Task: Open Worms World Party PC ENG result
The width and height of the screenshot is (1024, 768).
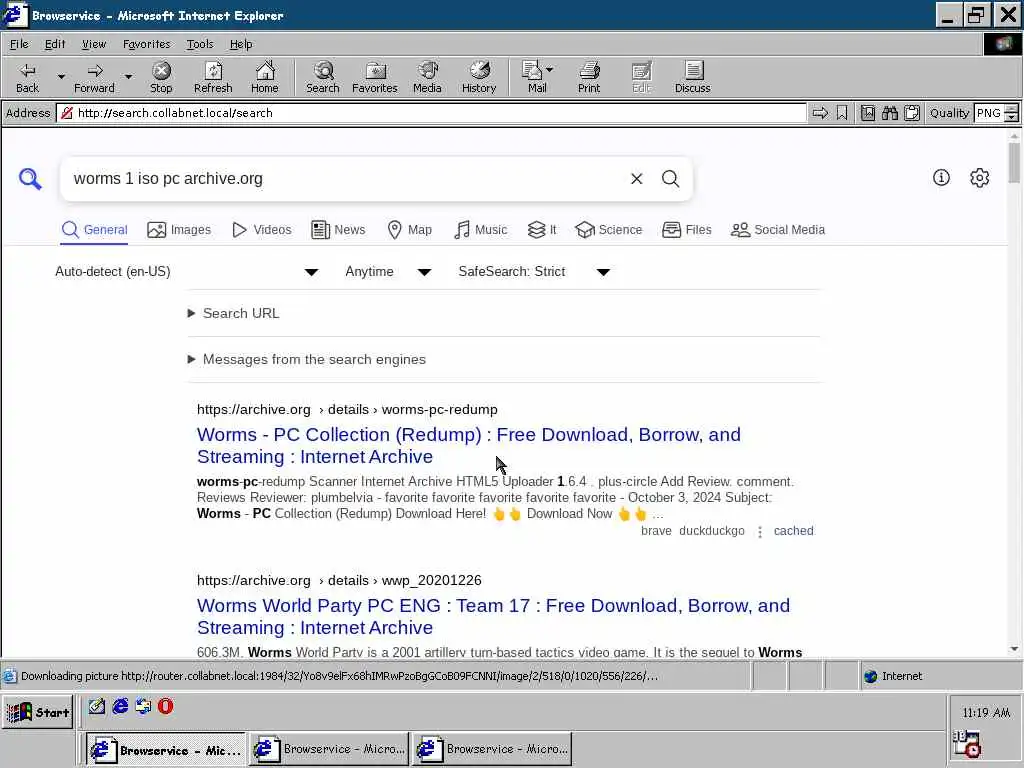Action: click(493, 616)
